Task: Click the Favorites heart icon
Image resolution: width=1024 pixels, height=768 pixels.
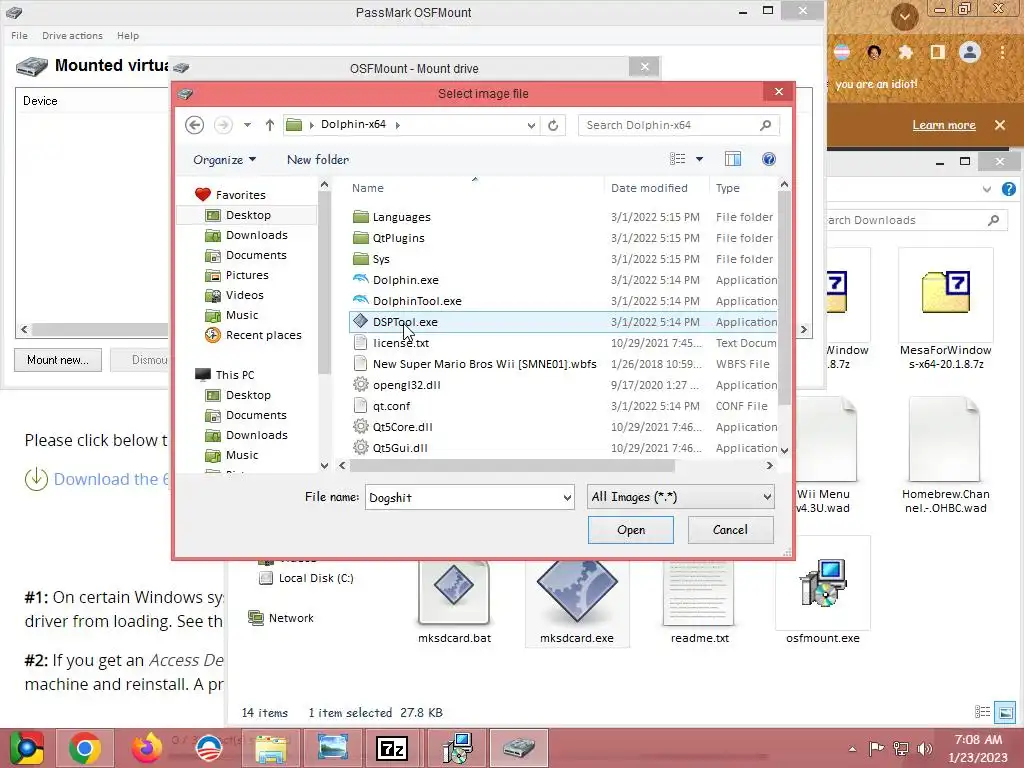Action: point(202,195)
